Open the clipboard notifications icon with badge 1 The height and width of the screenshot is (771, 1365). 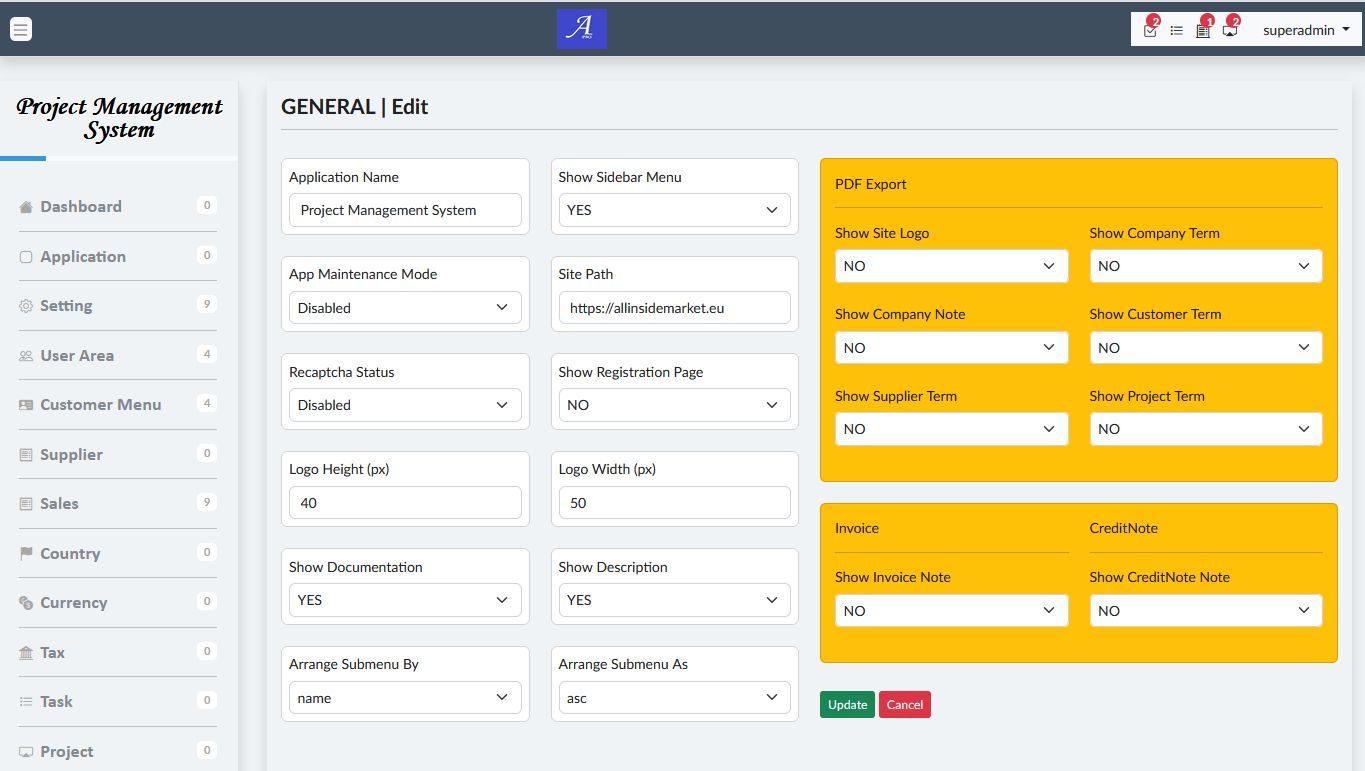[x=1203, y=30]
